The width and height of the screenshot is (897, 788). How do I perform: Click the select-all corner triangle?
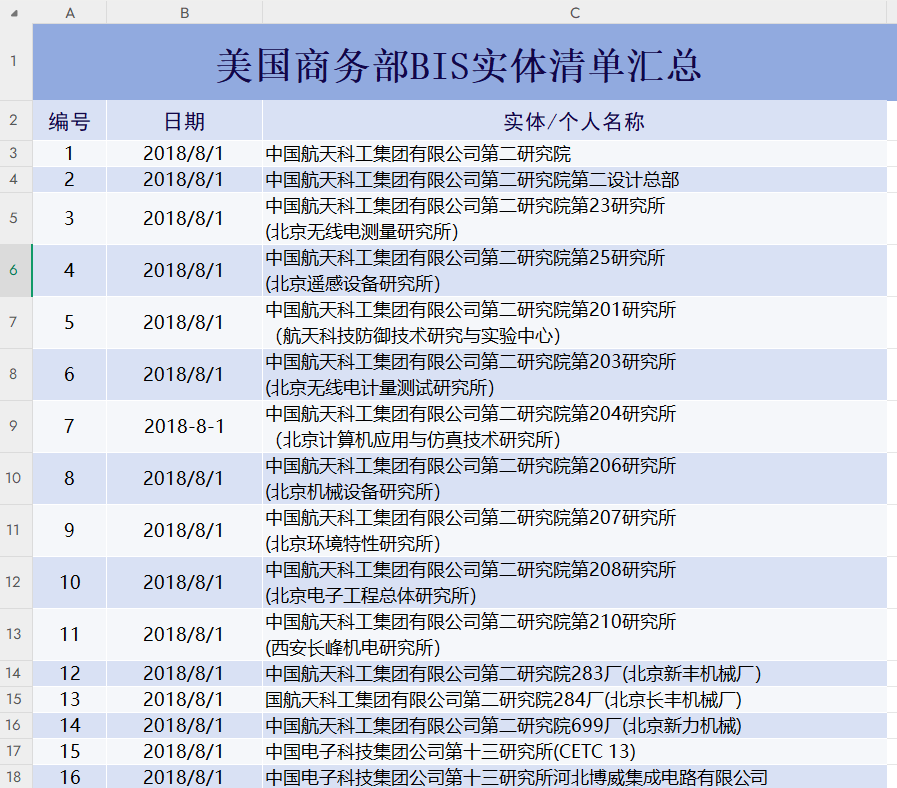pos(15,13)
